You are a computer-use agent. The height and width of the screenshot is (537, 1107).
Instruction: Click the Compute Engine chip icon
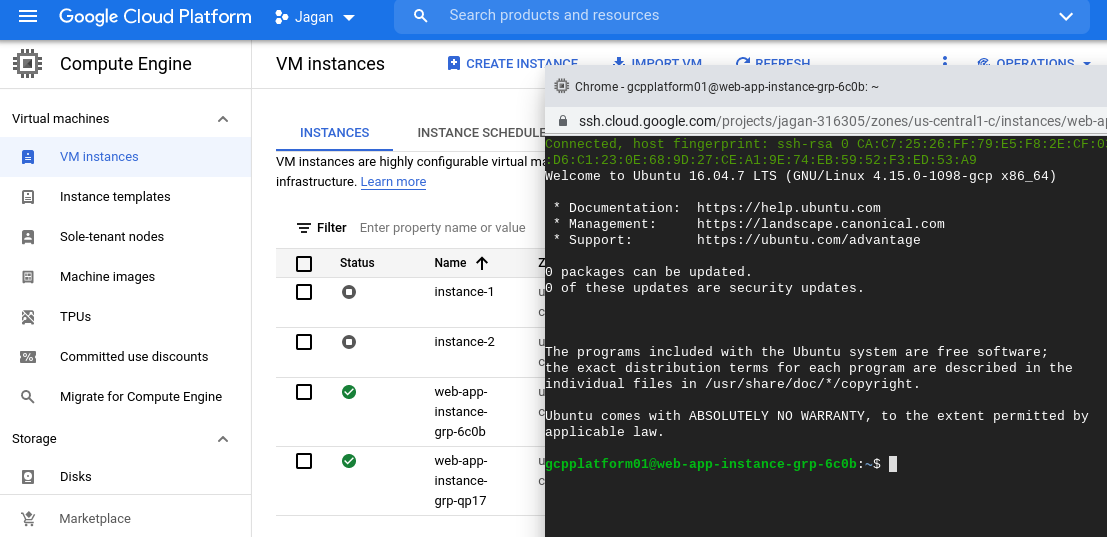point(27,64)
